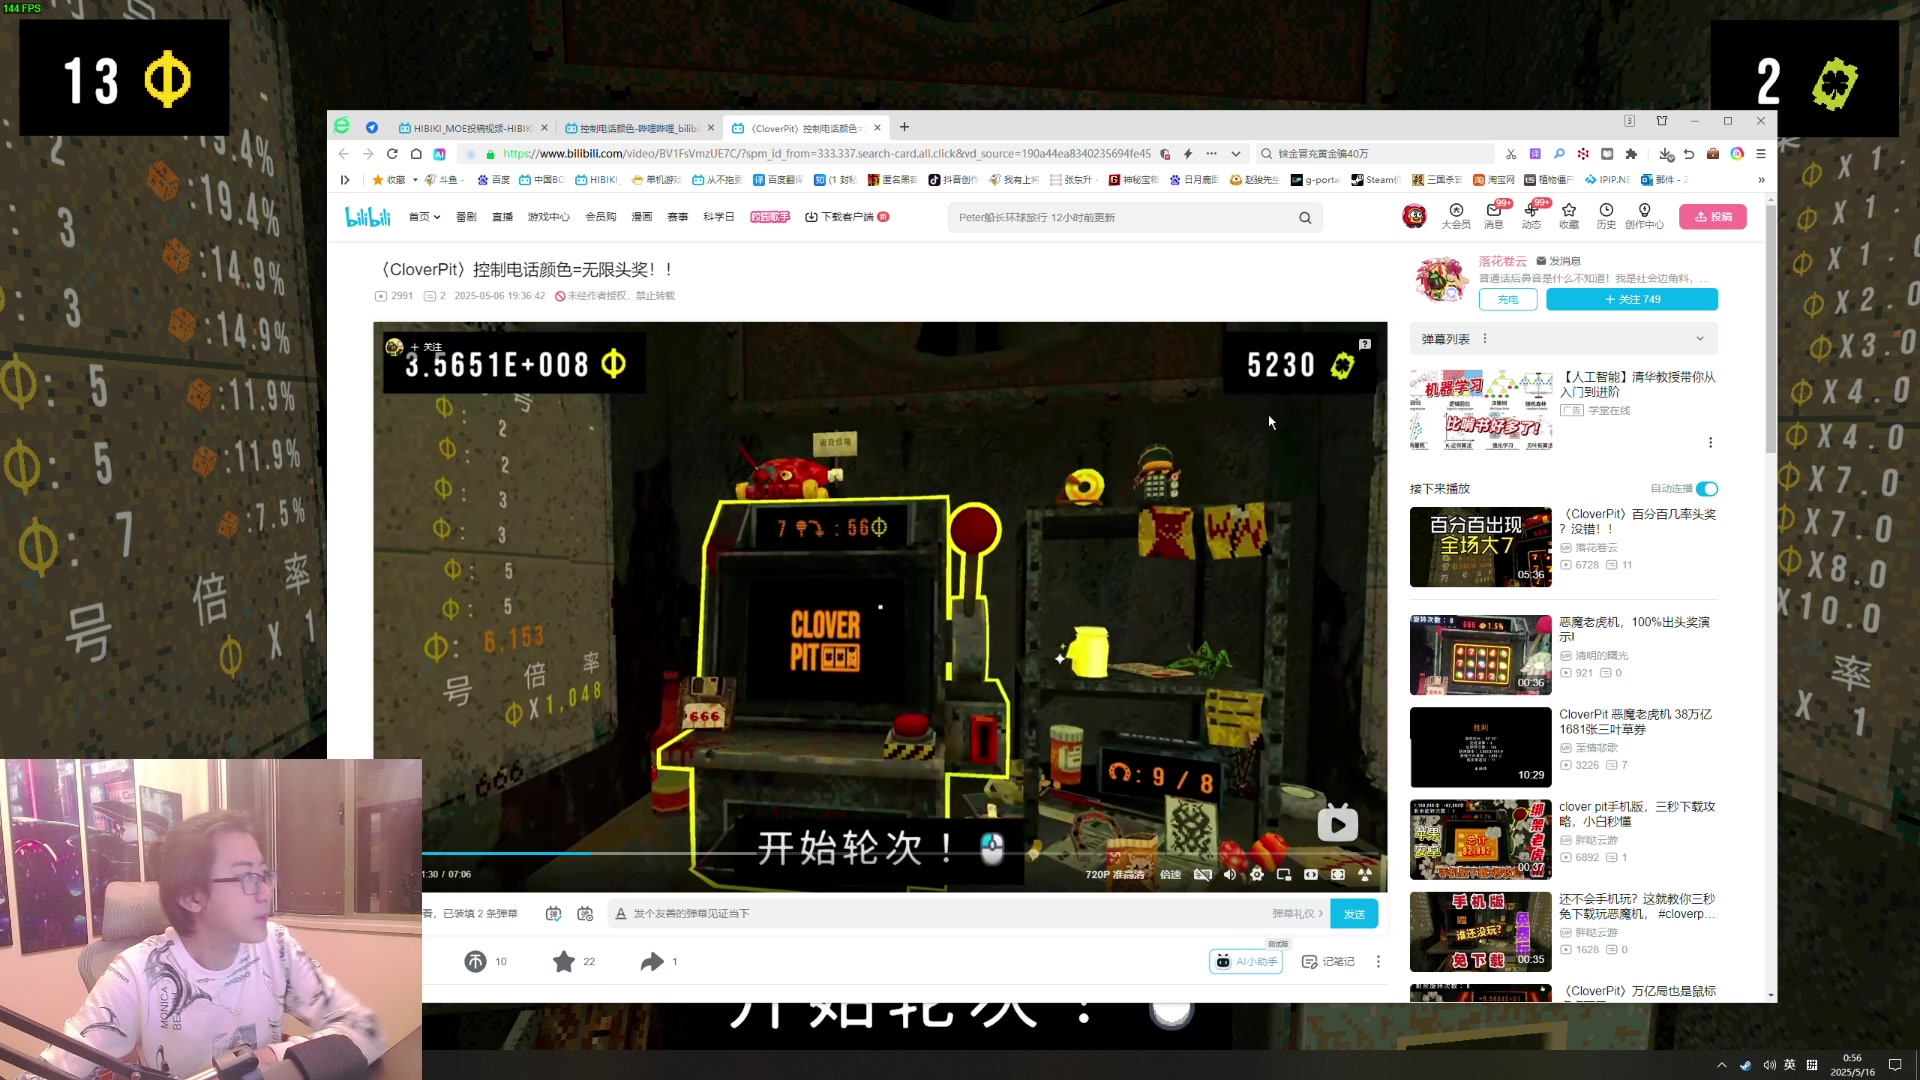Open browser downloads icon
1920x1080 pixels.
[1665, 154]
